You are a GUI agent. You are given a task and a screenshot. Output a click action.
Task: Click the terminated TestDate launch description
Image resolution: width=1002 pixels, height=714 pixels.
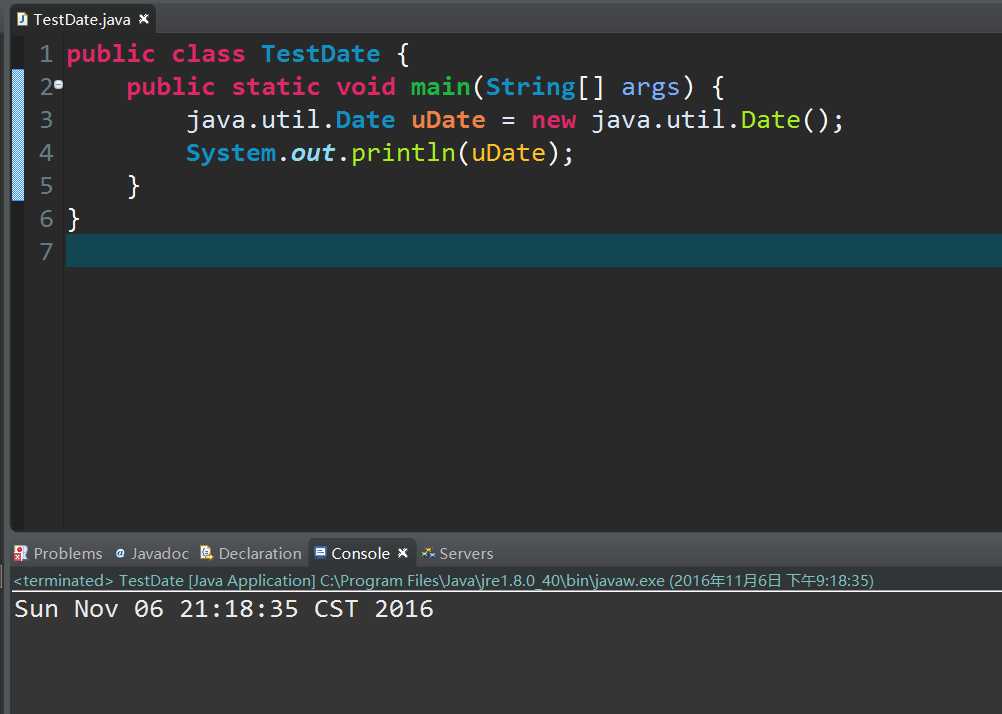tap(443, 580)
